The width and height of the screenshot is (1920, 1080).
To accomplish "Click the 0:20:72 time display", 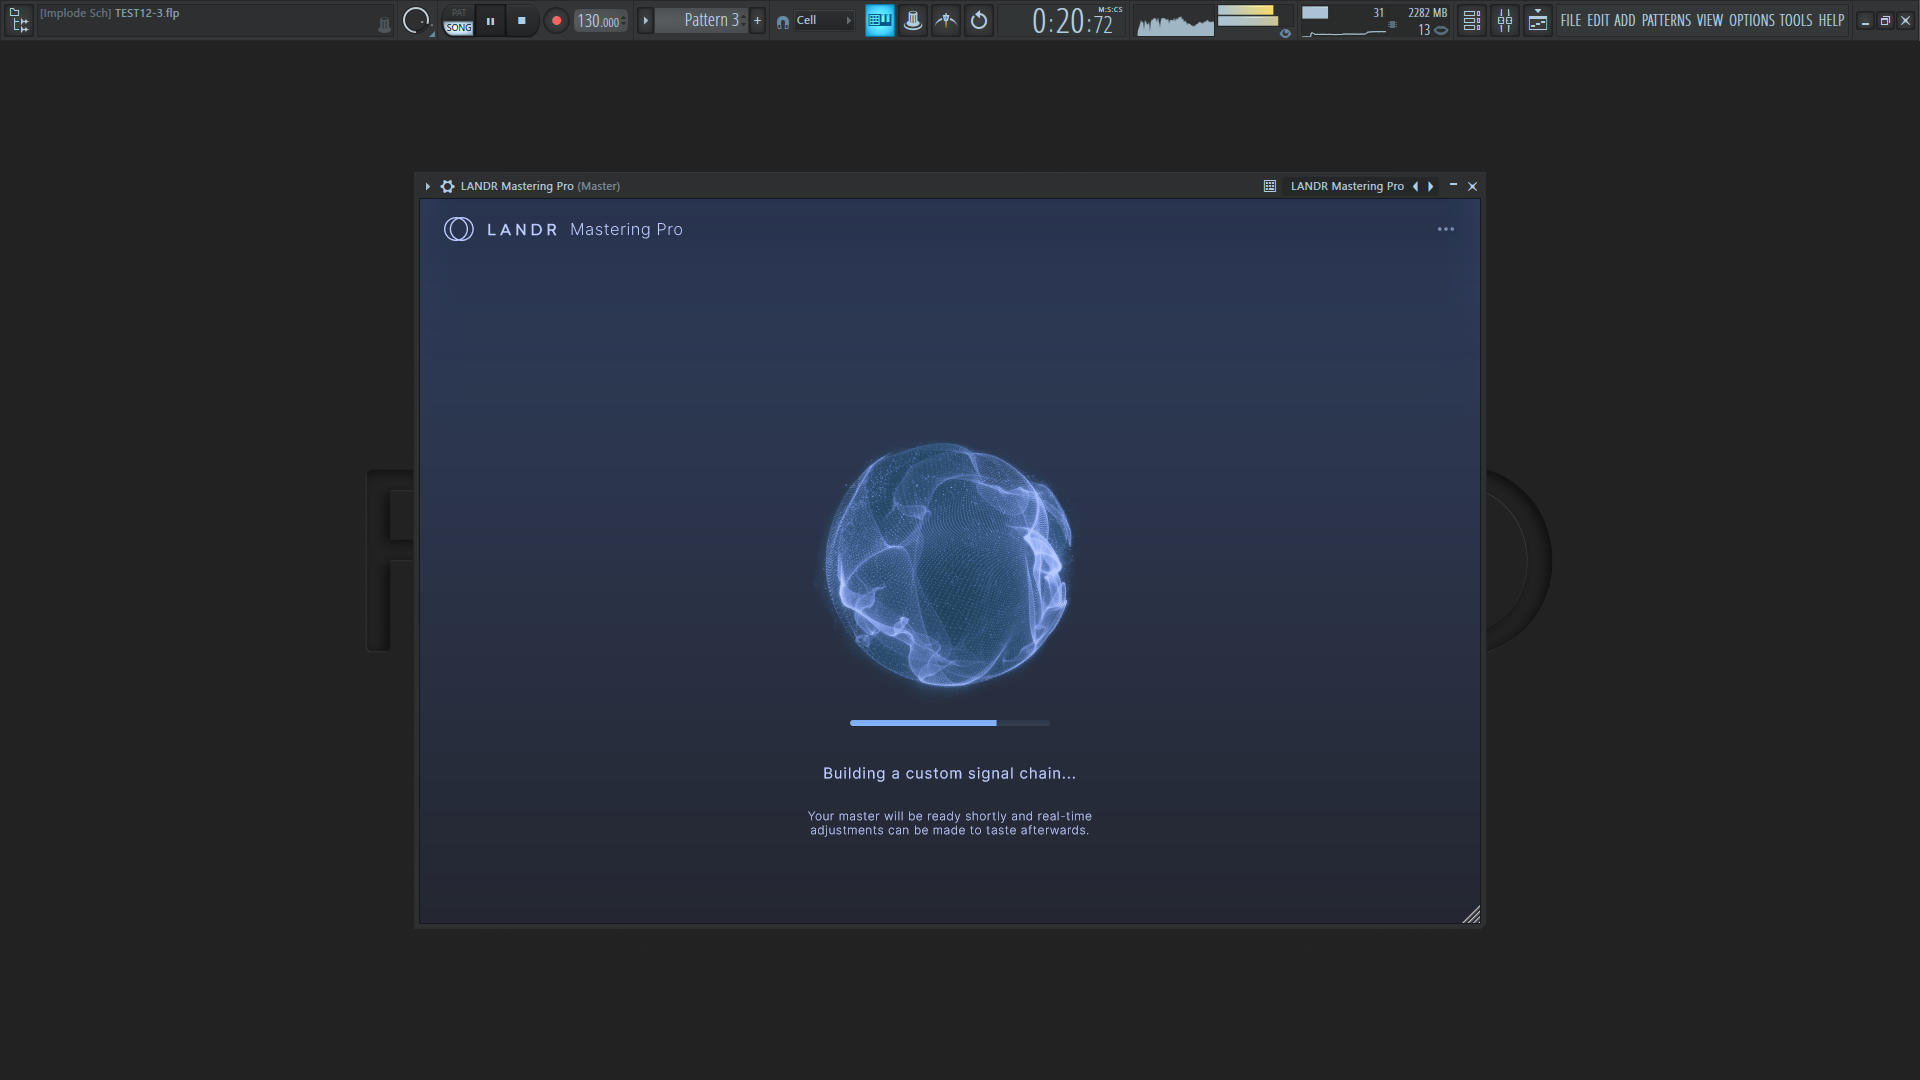I will (x=1071, y=22).
